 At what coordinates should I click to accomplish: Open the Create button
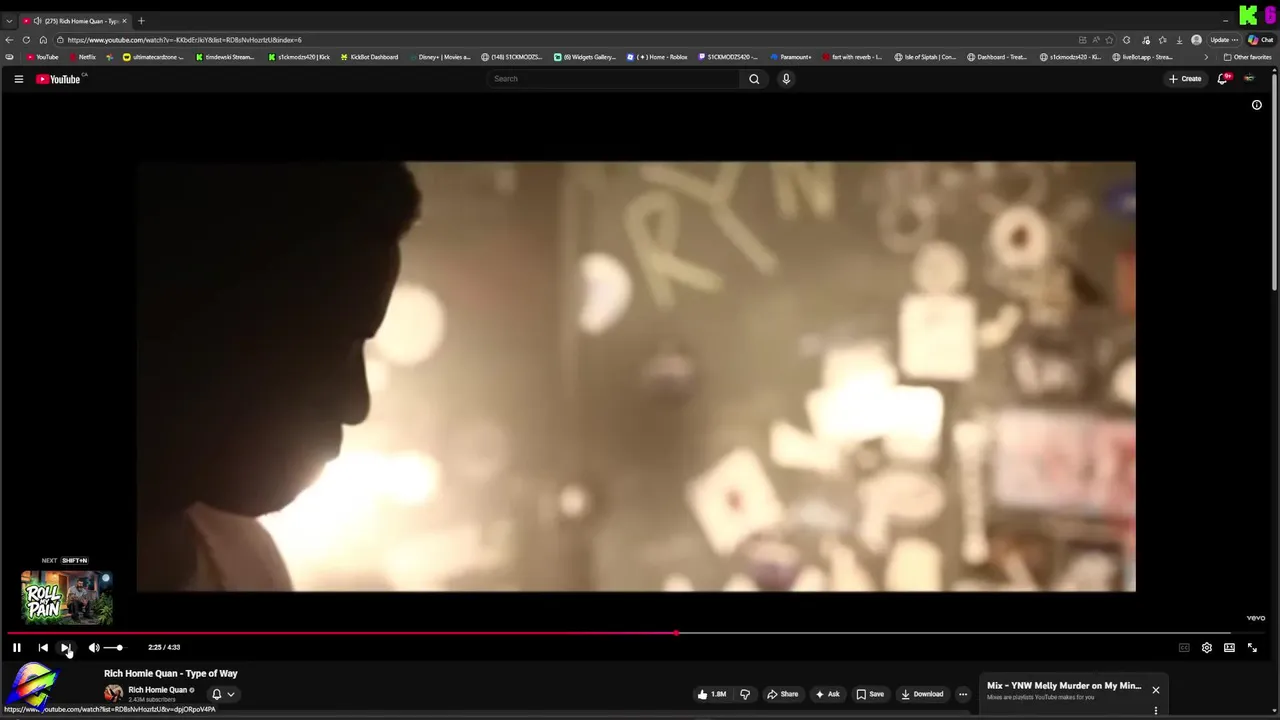point(1185,79)
